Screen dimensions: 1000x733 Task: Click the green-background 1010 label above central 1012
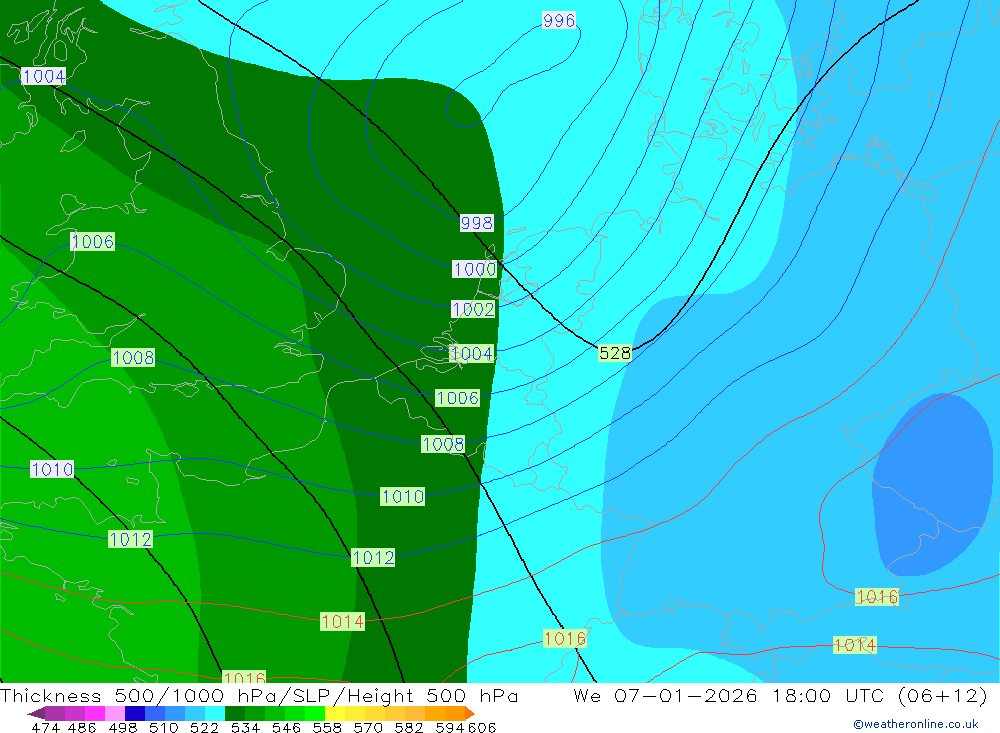pyautogui.click(x=402, y=496)
